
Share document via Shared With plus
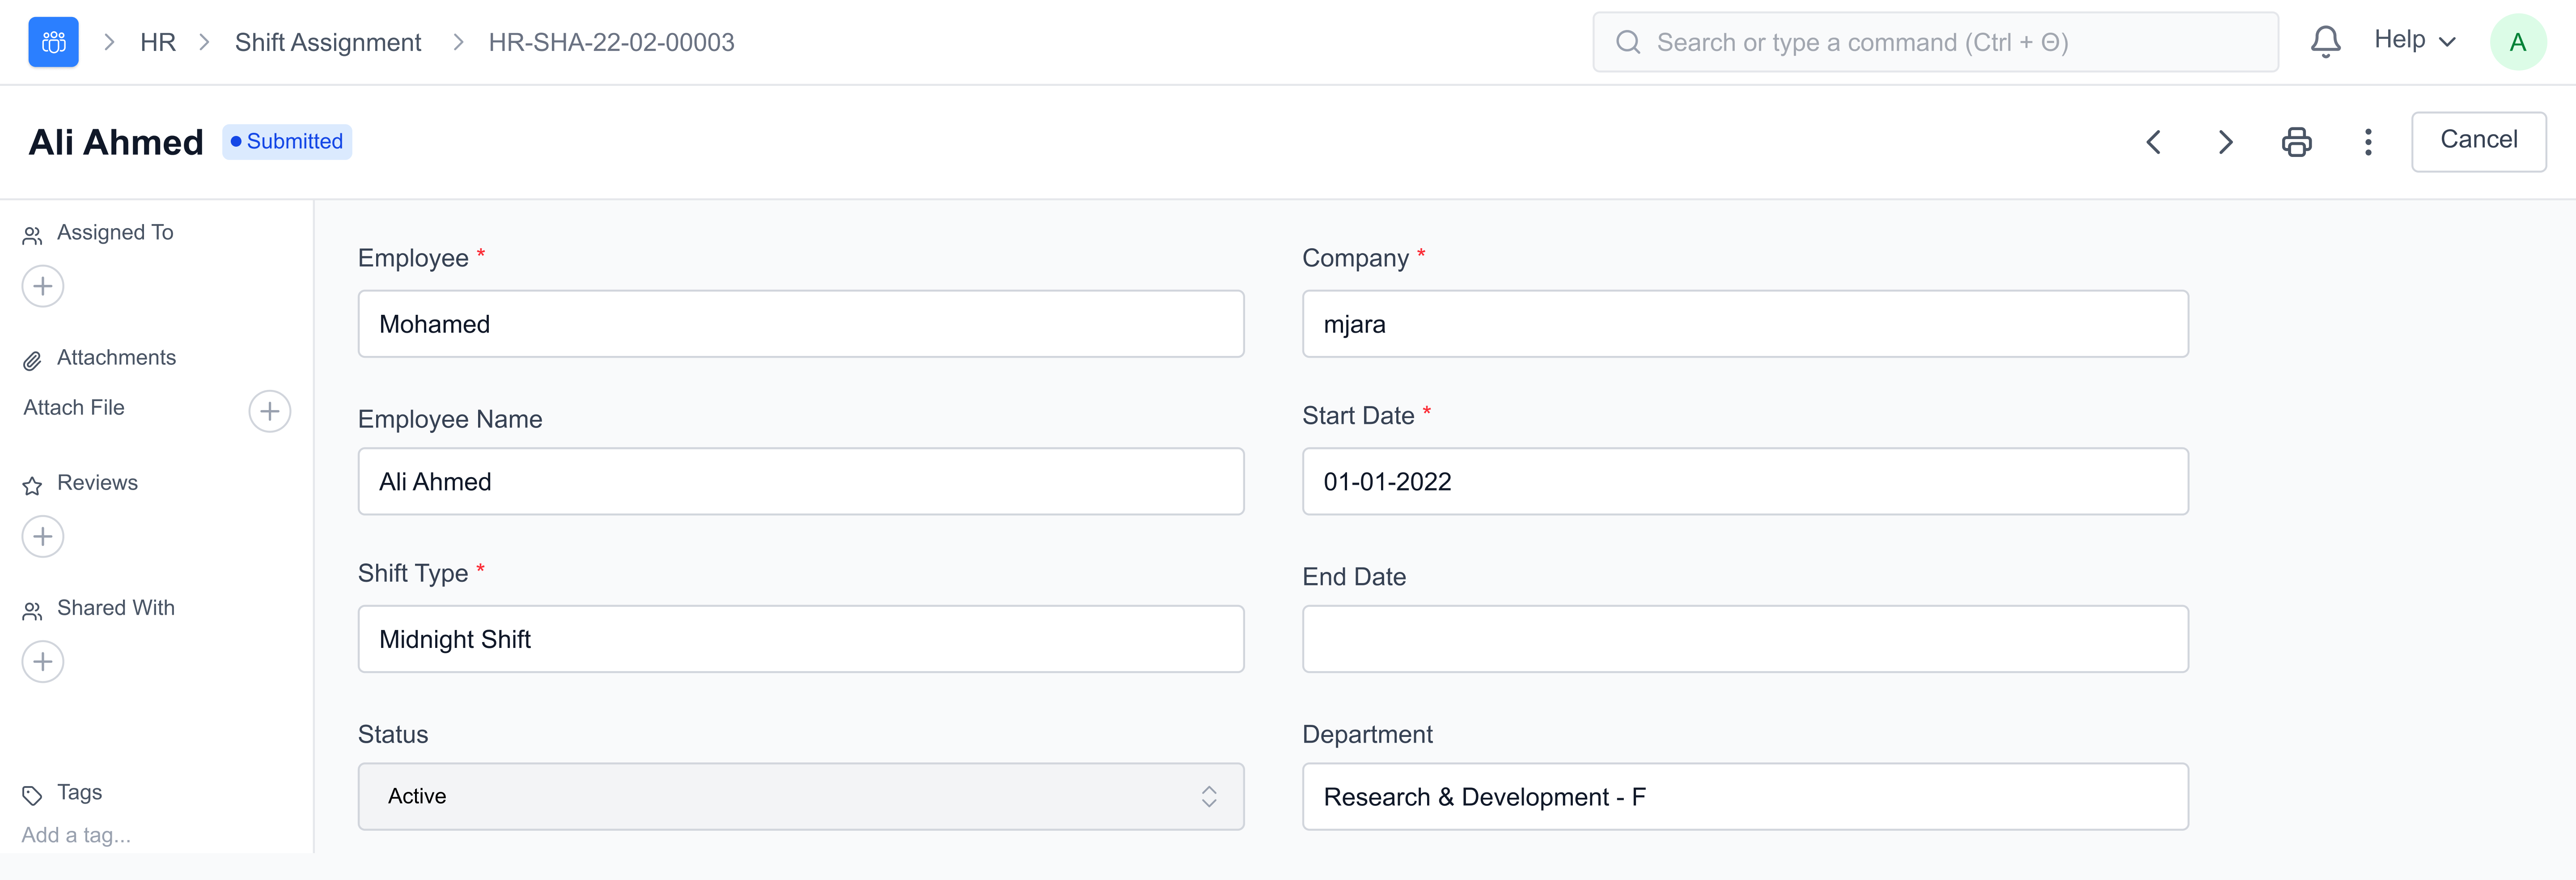coord(43,662)
